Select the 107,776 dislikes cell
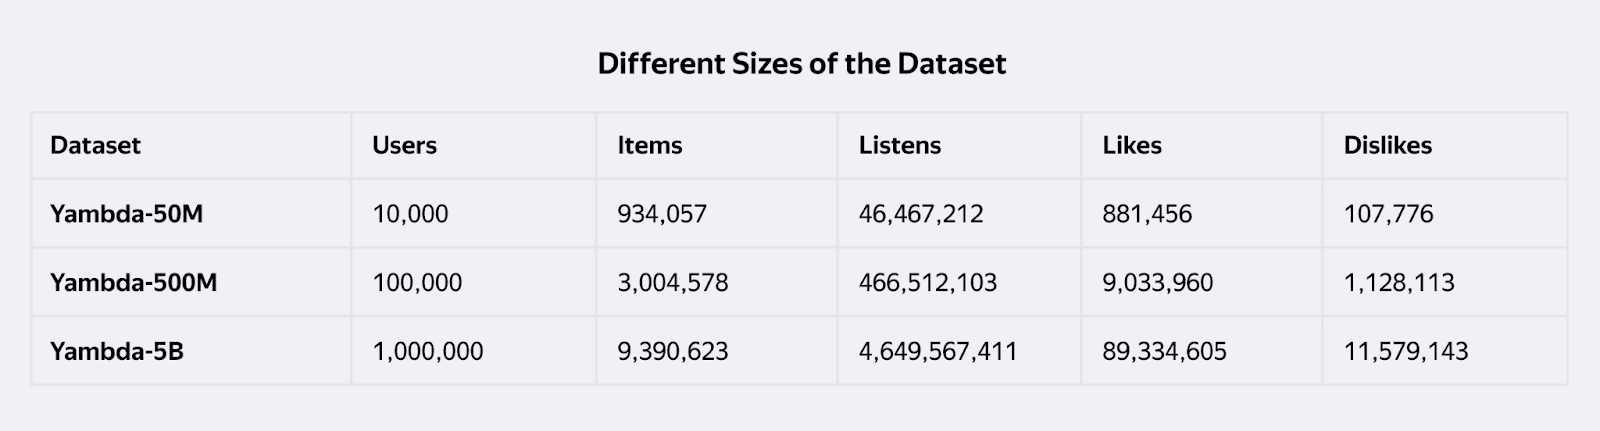The height and width of the screenshot is (431, 1600). pyautogui.click(x=1388, y=214)
